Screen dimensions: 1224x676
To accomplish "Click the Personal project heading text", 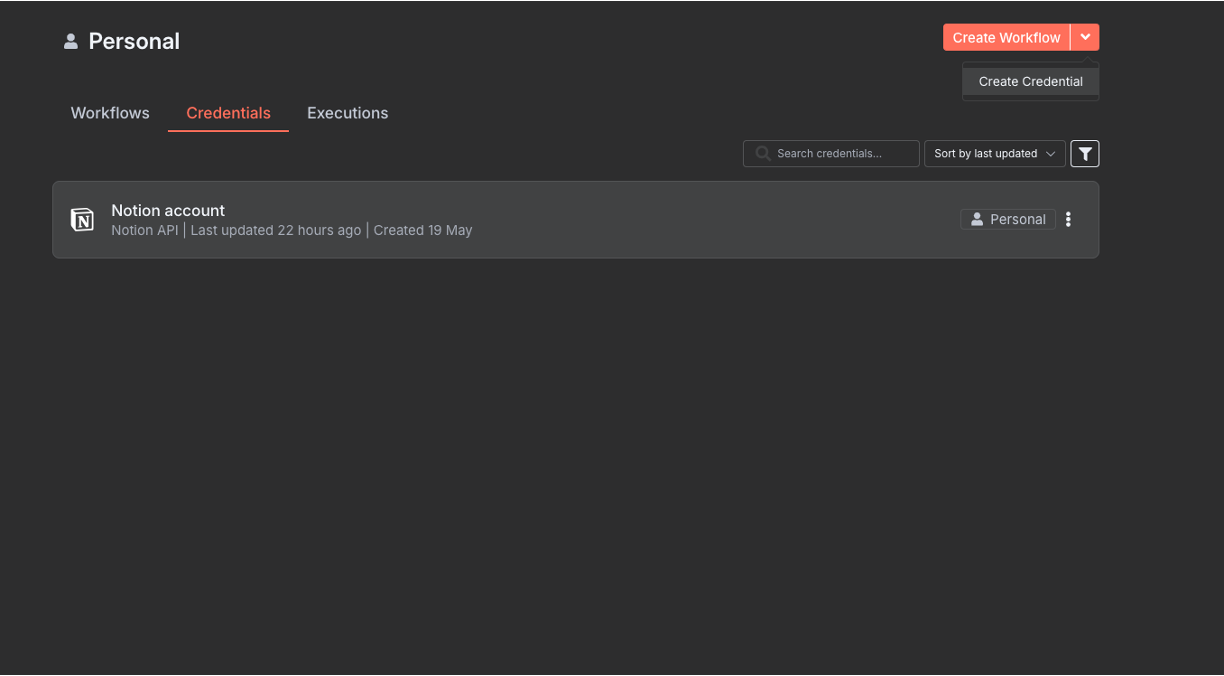I will pyautogui.click(x=134, y=41).
